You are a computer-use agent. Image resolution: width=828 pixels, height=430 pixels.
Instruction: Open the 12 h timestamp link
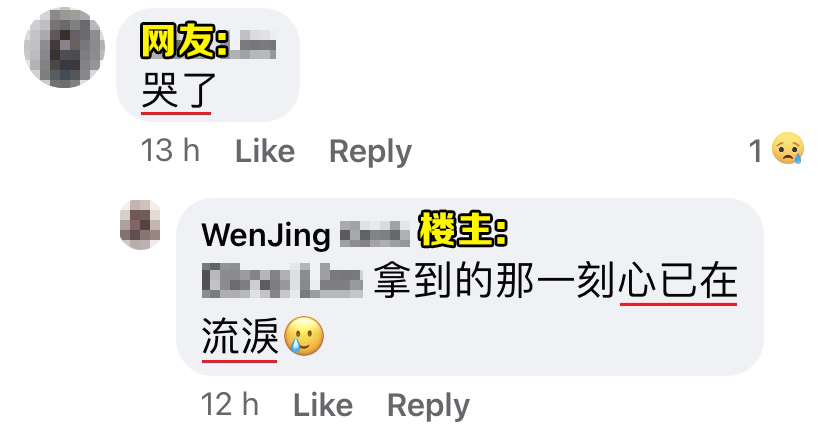click(x=230, y=405)
